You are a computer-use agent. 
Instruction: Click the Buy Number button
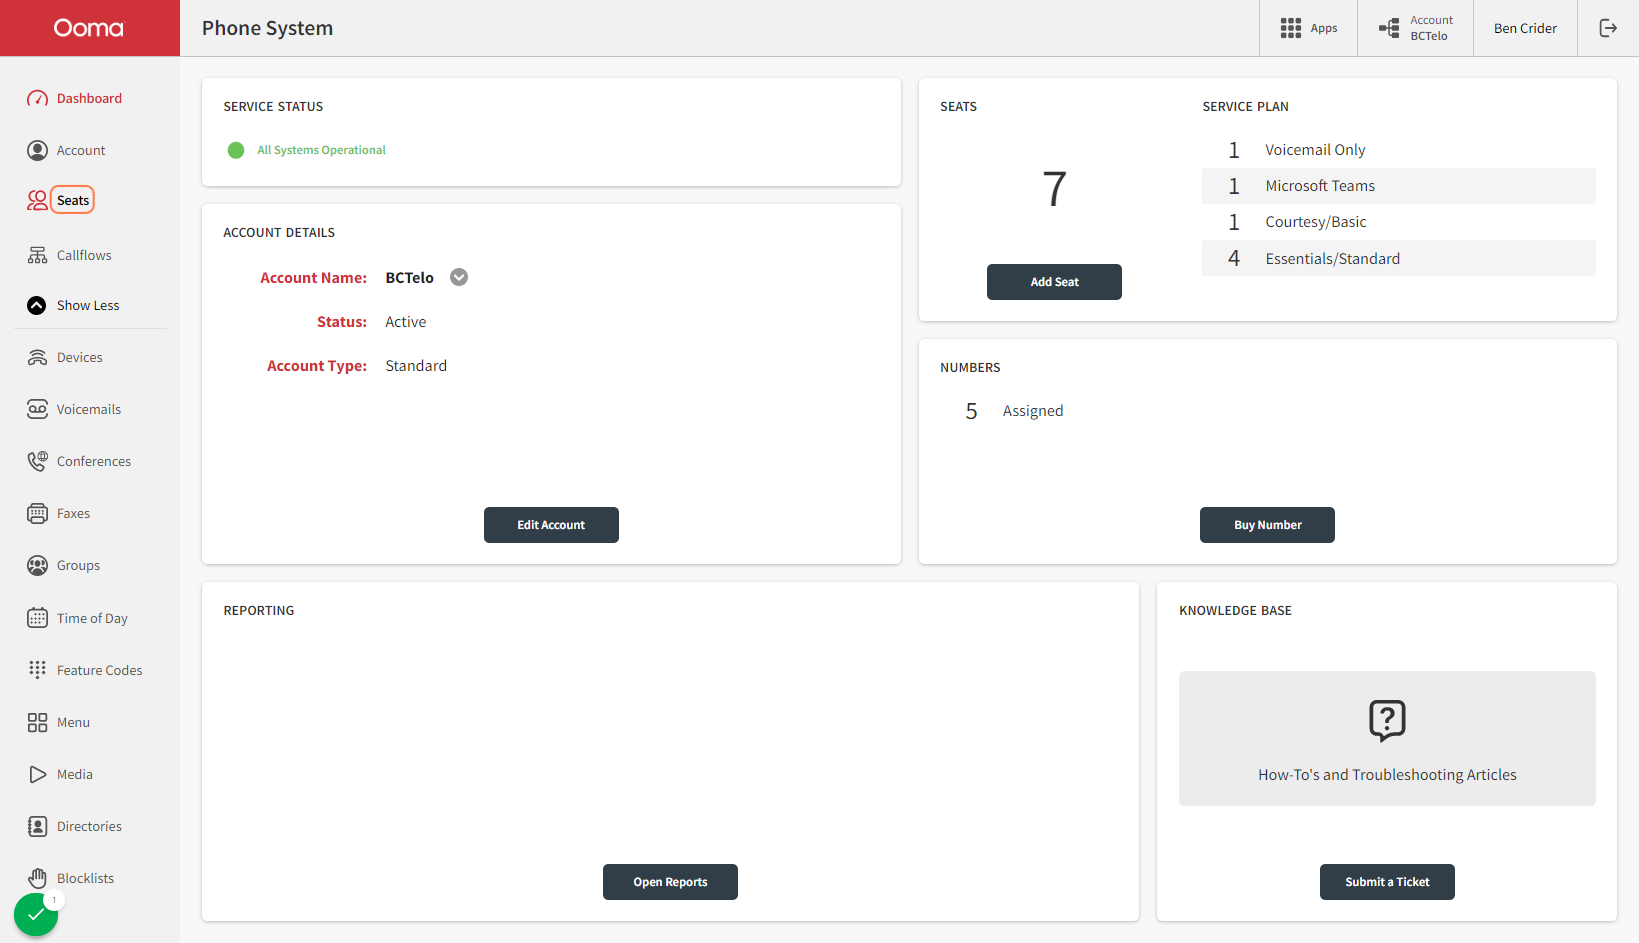1267,525
